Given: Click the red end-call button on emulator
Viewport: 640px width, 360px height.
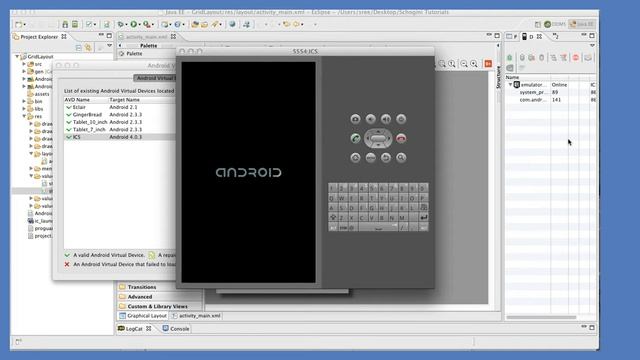Looking at the screenshot, I should [401, 138].
